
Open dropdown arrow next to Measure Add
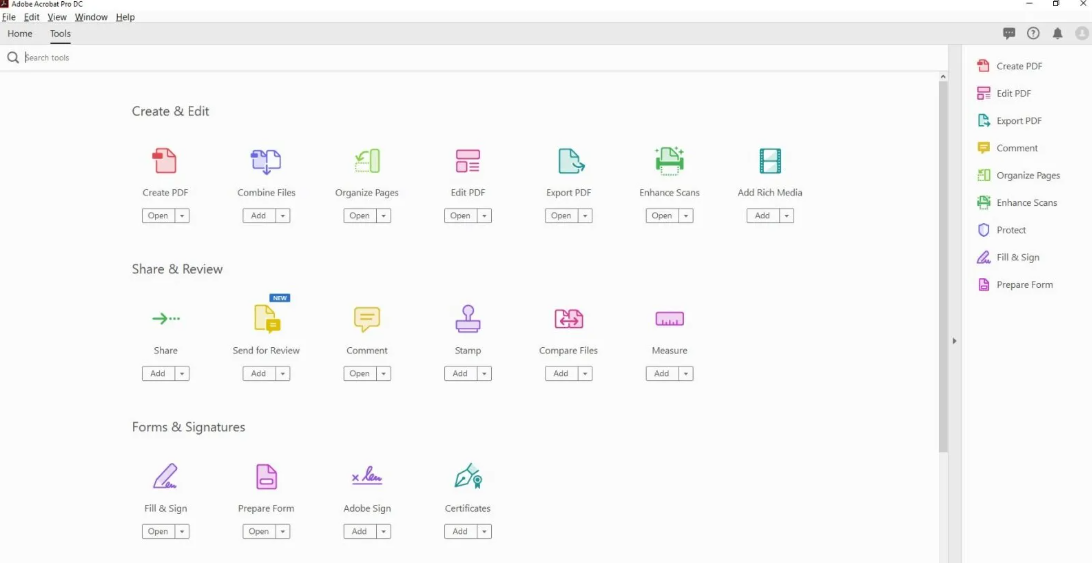(686, 374)
